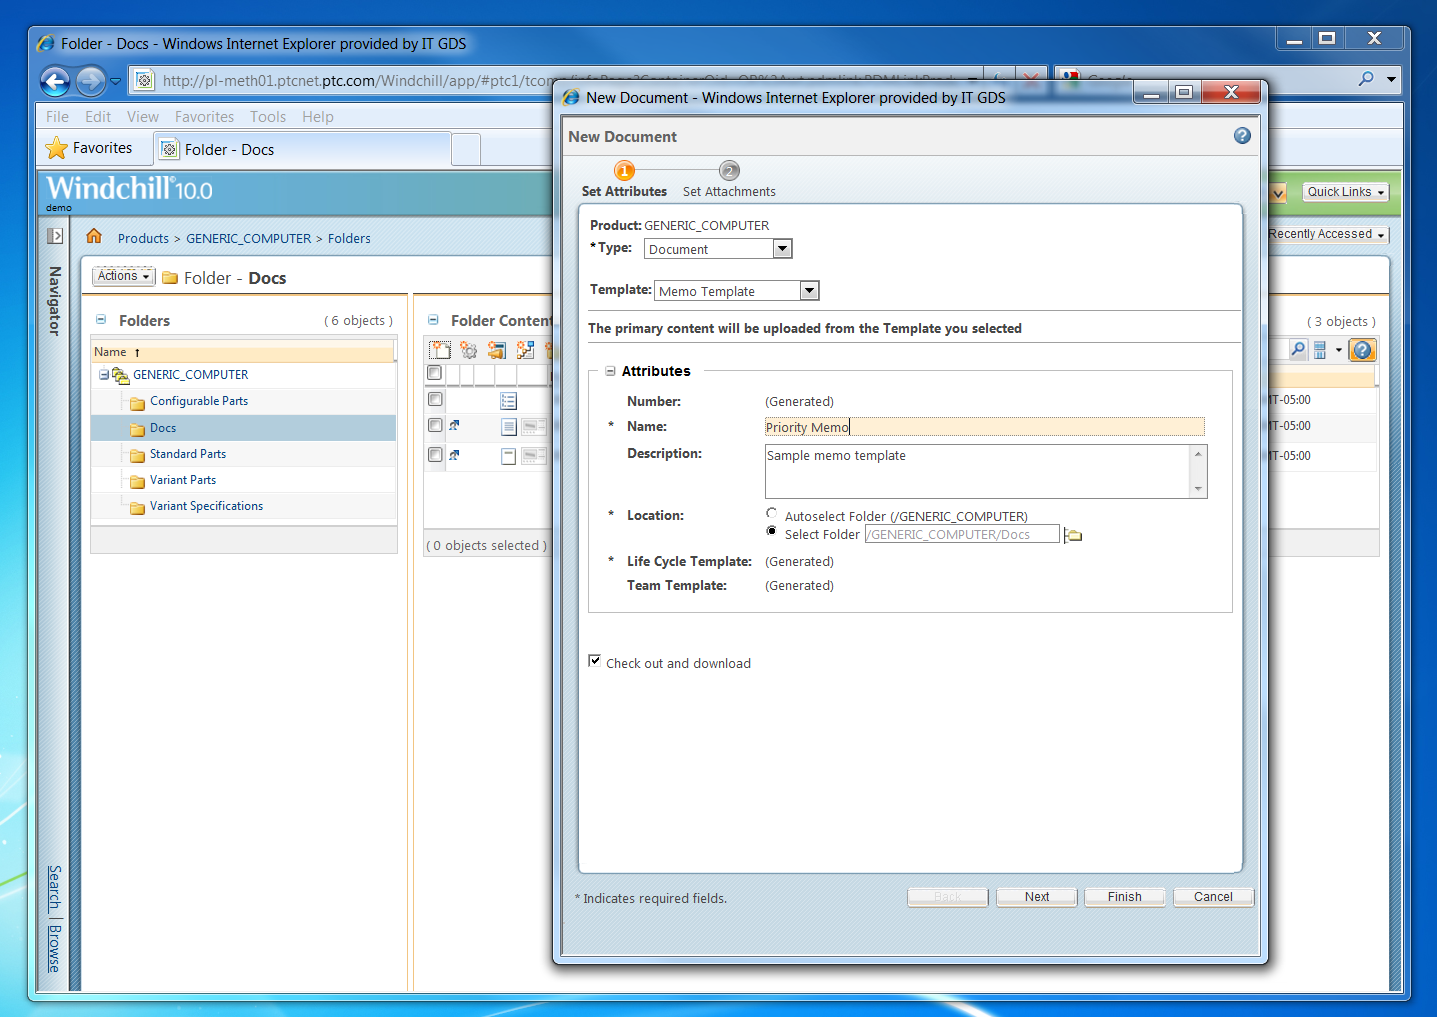Click the folder browse icon beside Select Folder field
This screenshot has height=1017, width=1437.
(x=1072, y=535)
